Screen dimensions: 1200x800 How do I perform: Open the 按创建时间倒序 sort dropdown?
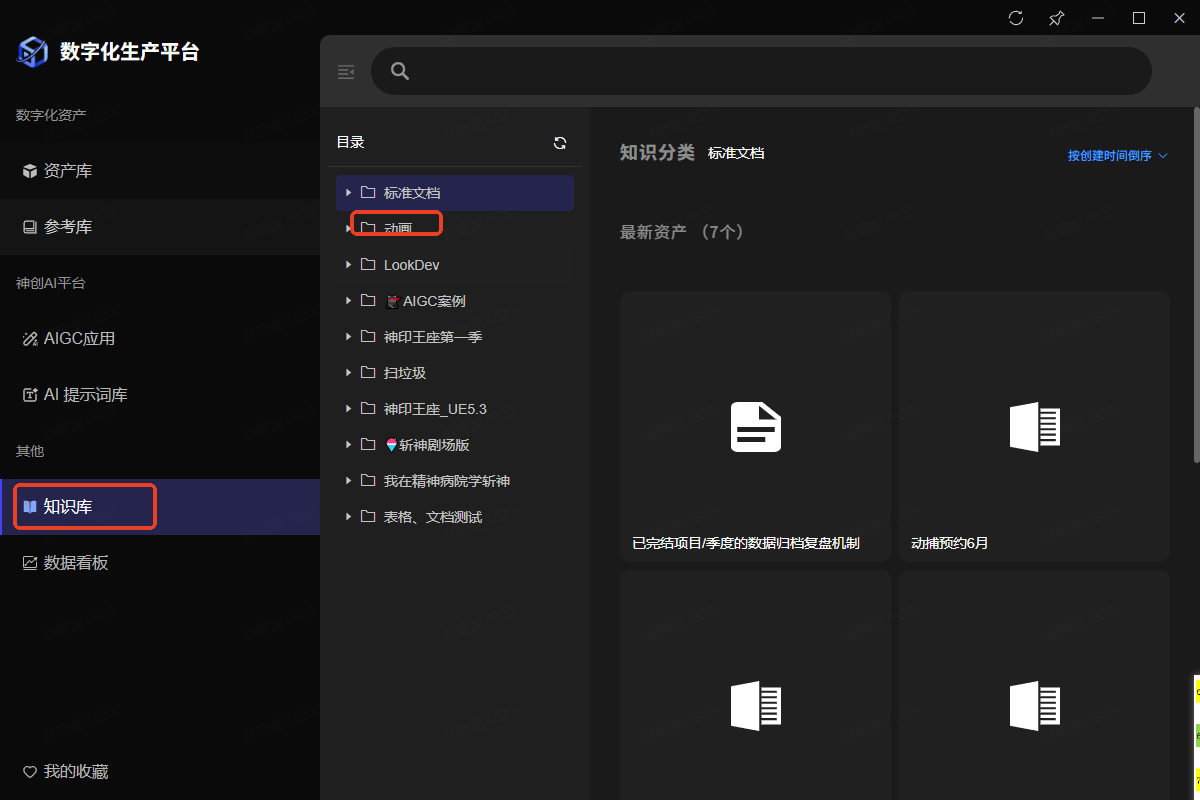[x=1117, y=156]
